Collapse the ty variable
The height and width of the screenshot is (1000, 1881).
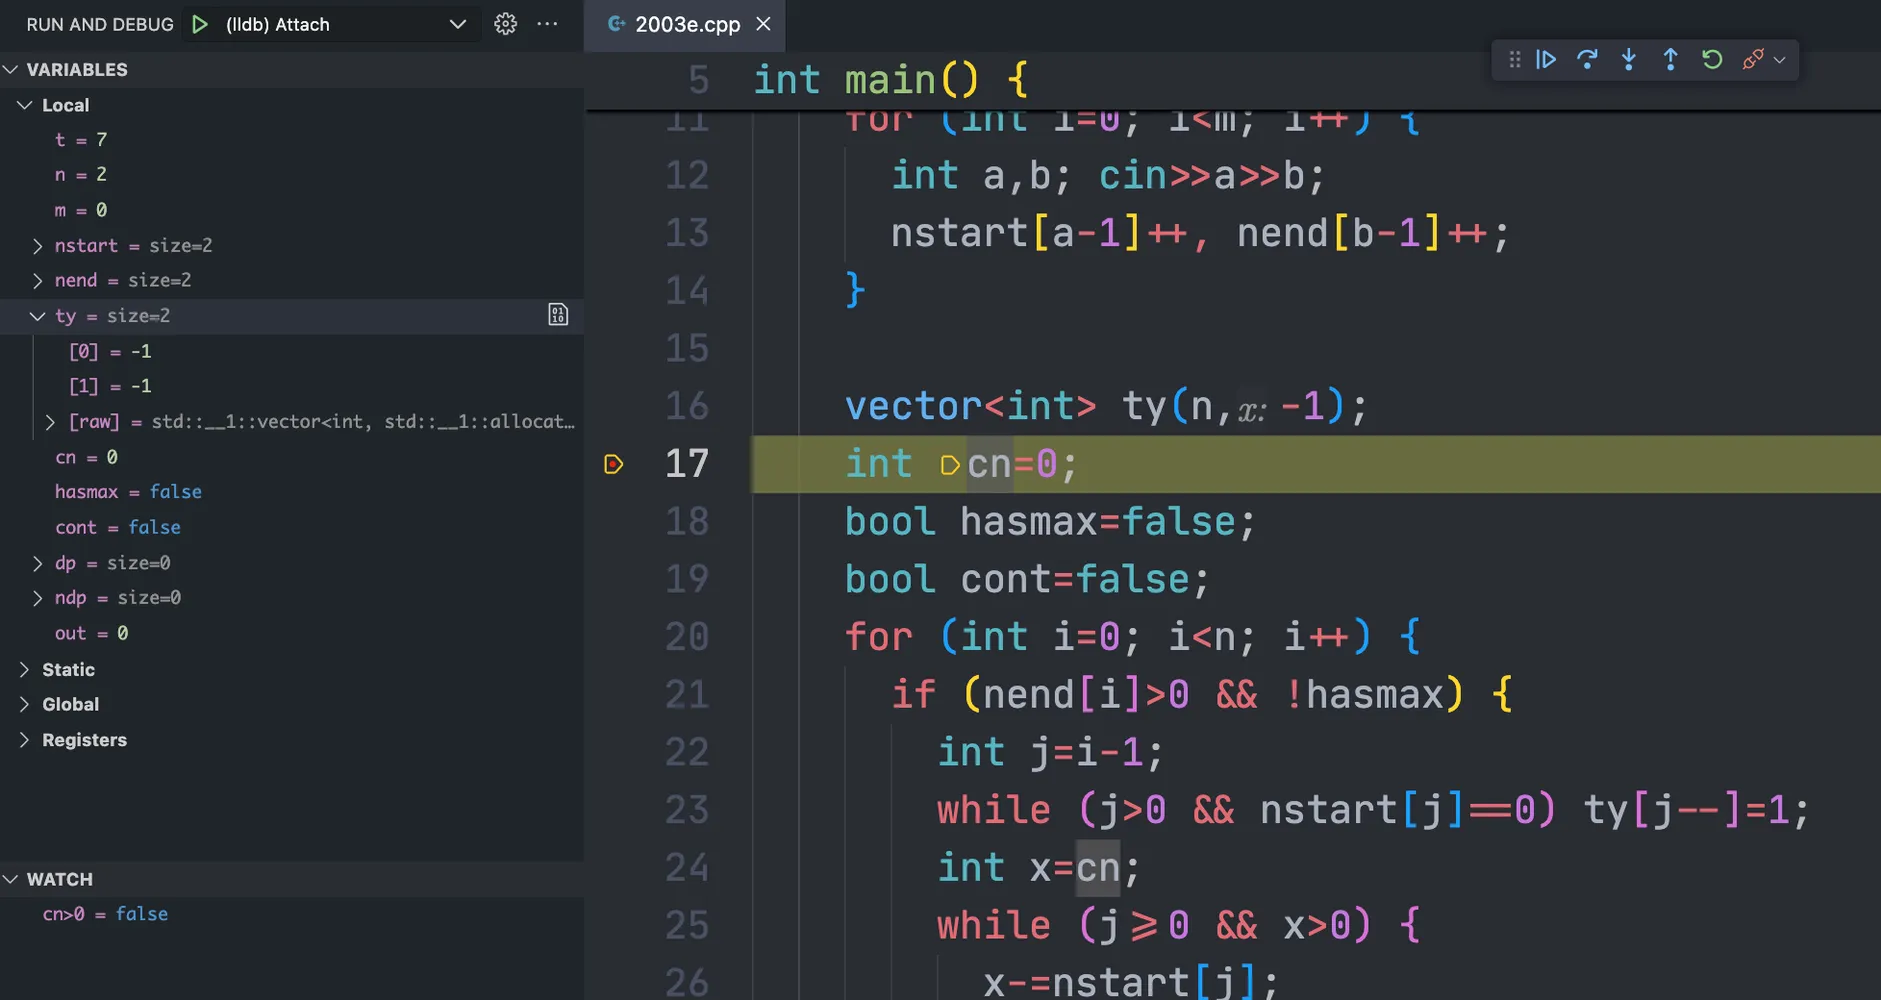click(38, 316)
